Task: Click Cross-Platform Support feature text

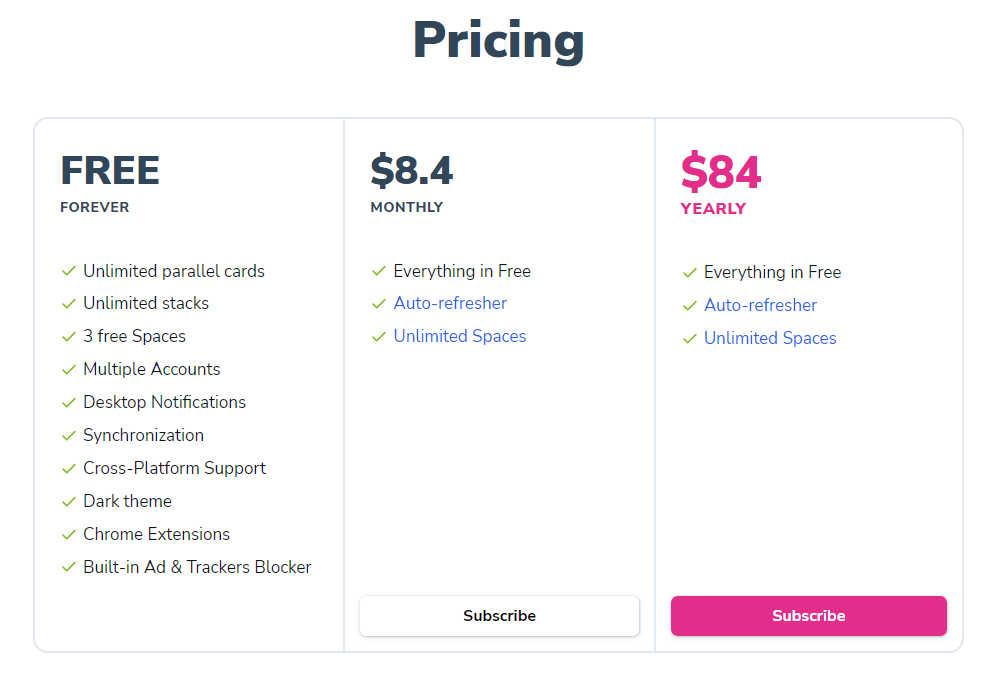Action: pos(174,468)
